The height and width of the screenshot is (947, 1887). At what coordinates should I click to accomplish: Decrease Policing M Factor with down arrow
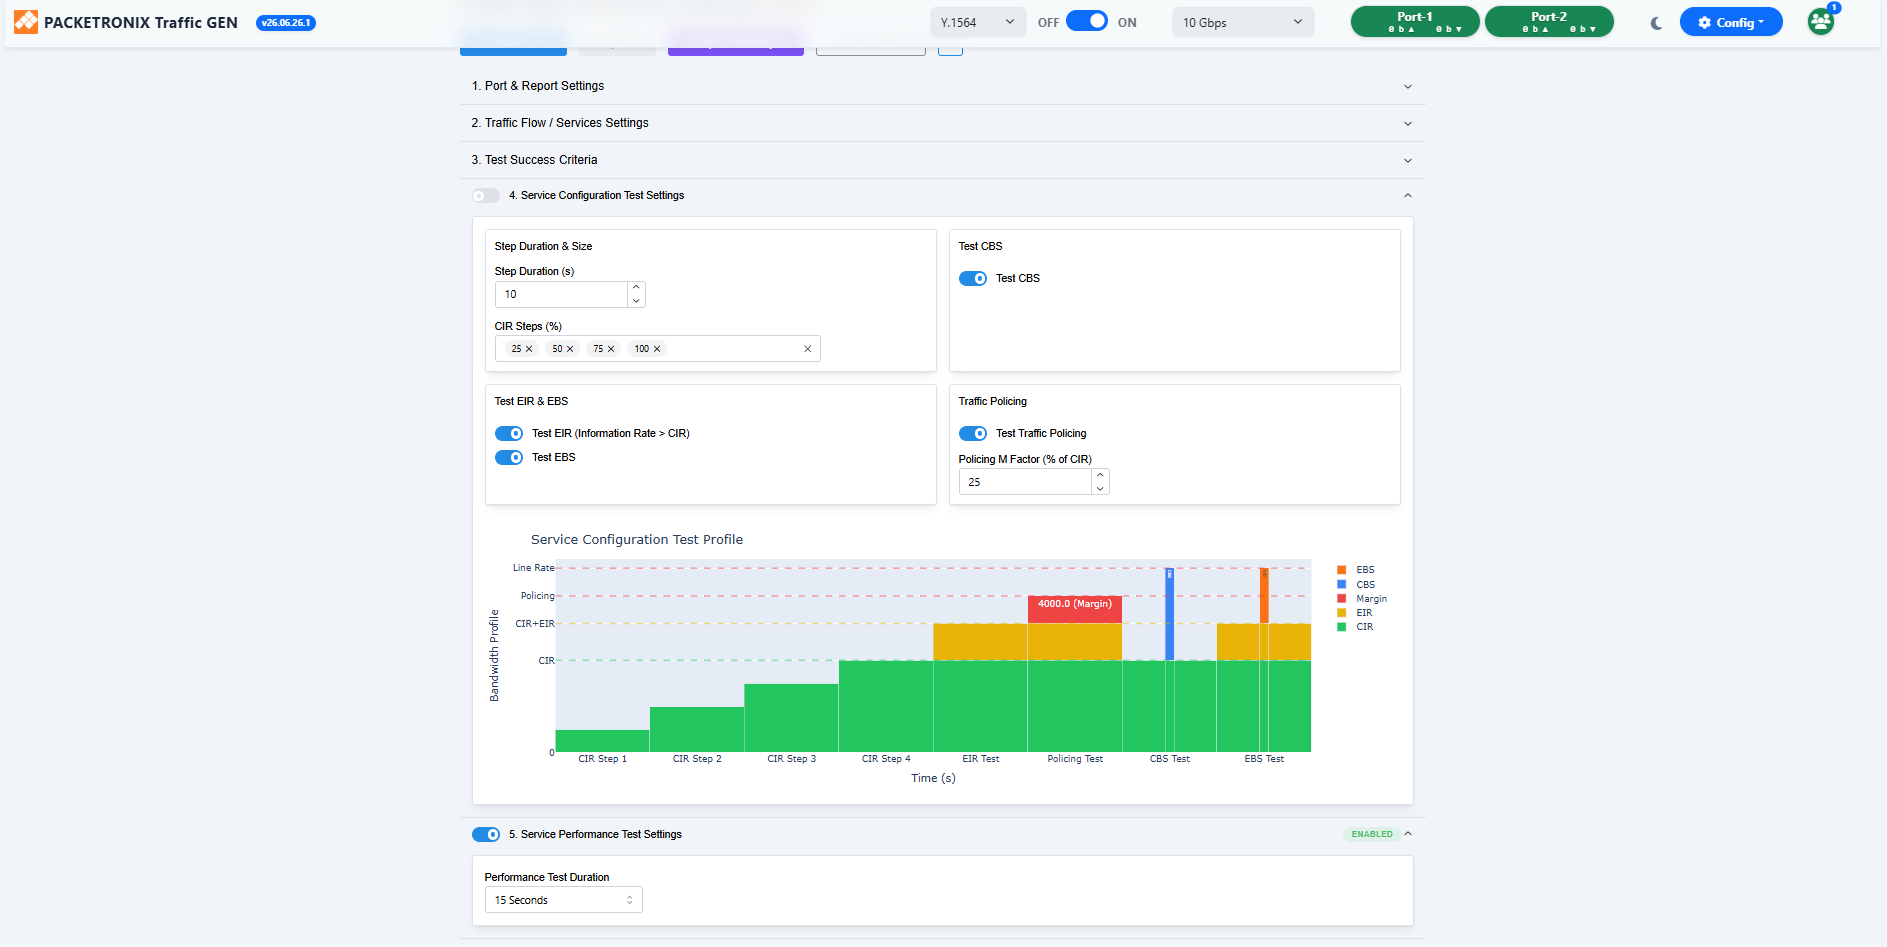click(1100, 489)
